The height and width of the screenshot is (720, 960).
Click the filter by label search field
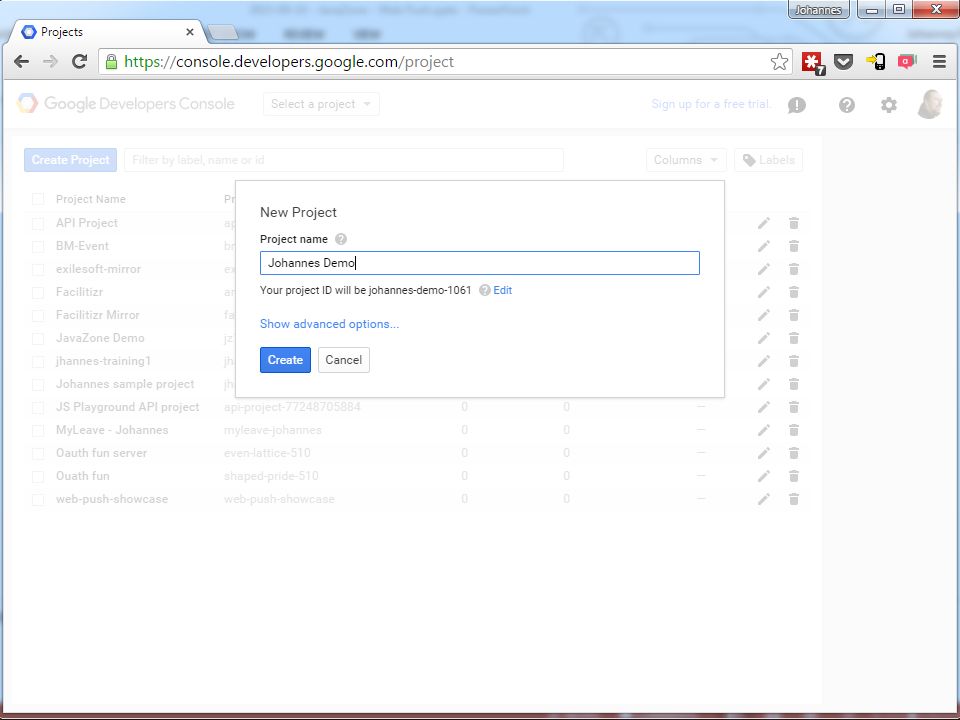tap(343, 160)
